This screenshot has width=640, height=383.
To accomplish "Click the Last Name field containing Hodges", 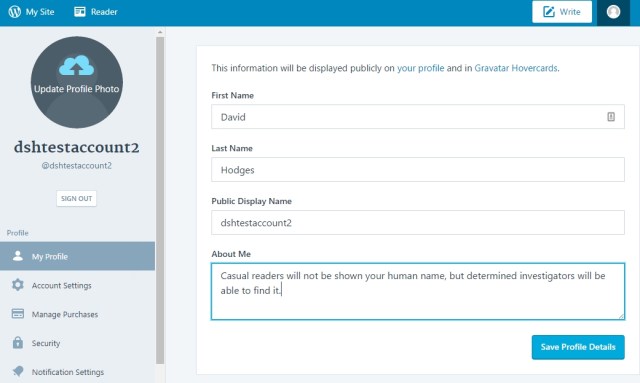I will (418, 169).
